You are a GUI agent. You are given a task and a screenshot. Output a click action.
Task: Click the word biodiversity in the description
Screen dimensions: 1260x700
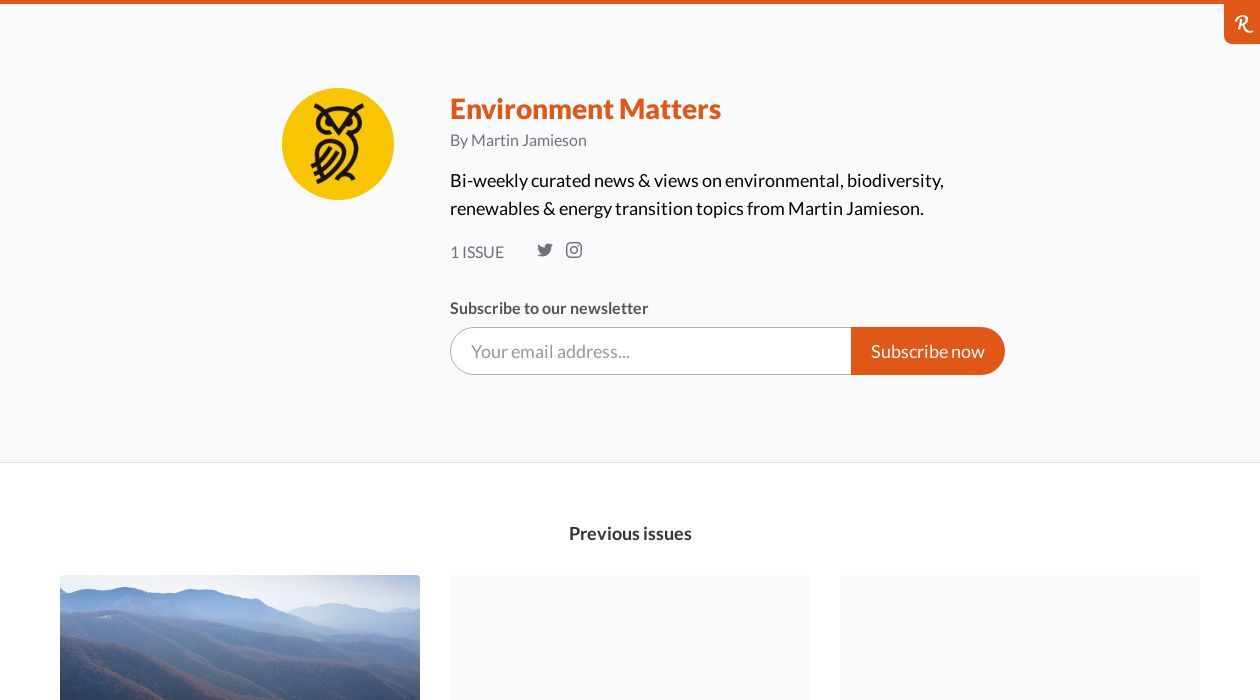tap(895, 180)
